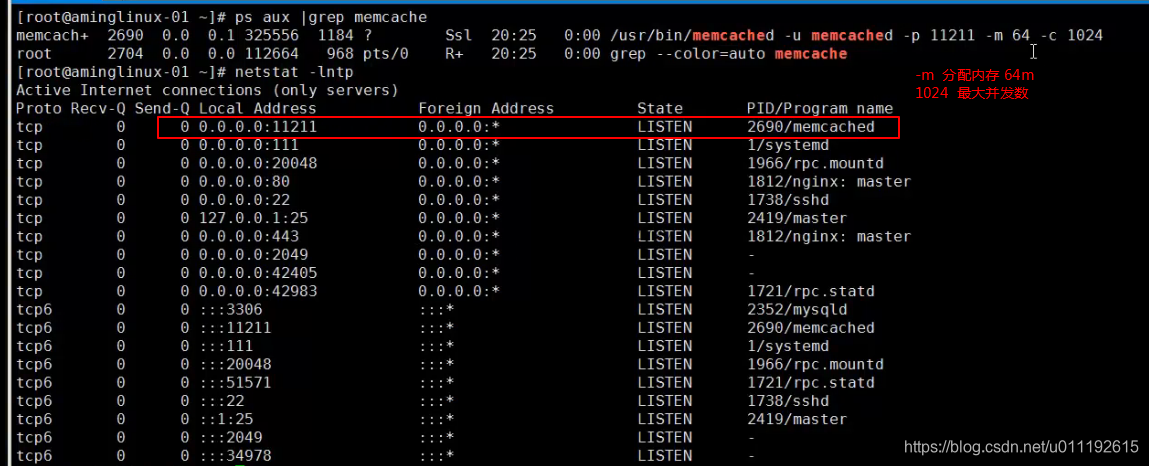Select the '2352/mysqld' program name
Viewport: 1149px width, 466px height.
point(797,309)
